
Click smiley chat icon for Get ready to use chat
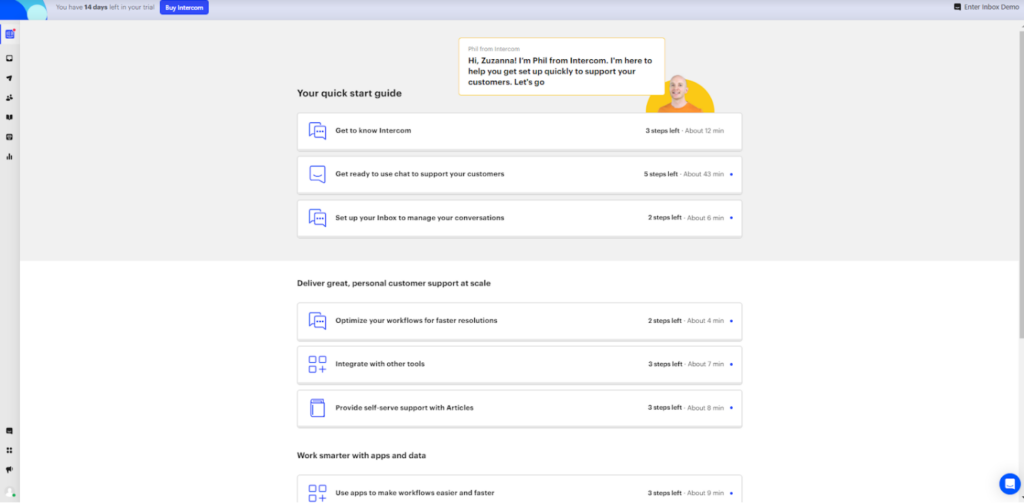[317, 174]
